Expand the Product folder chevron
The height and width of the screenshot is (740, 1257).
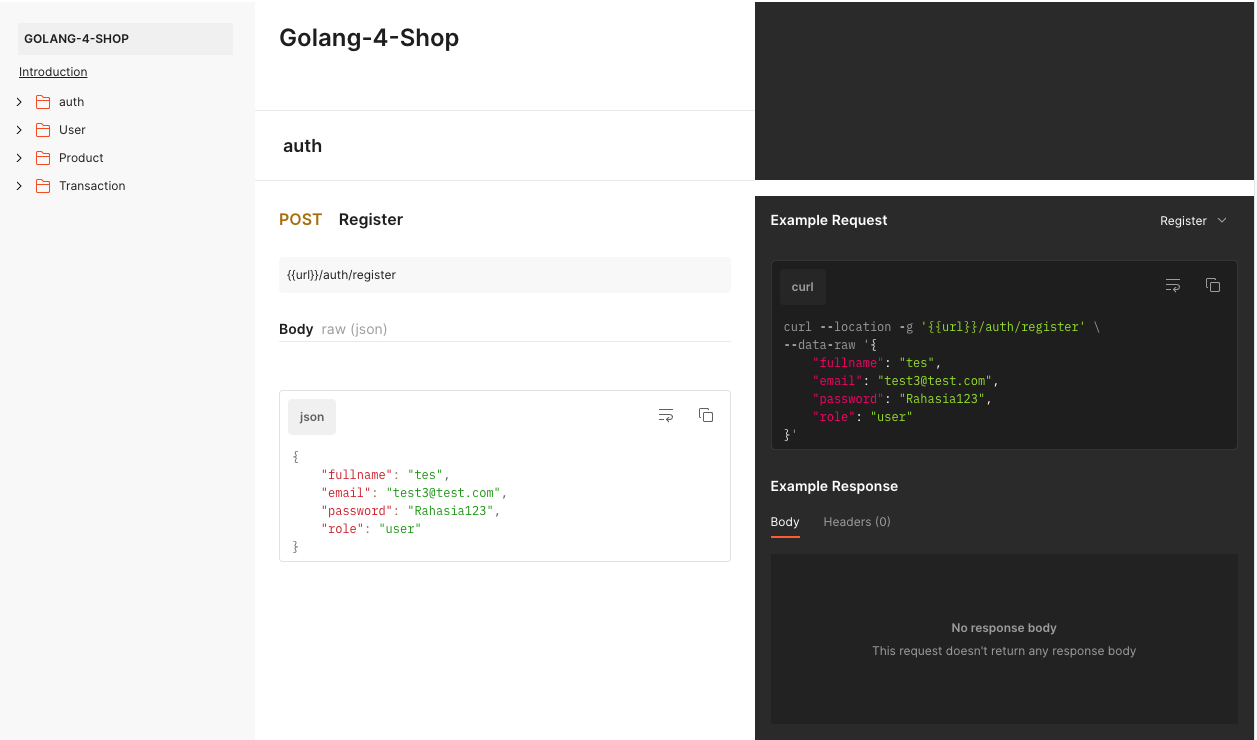(x=19, y=158)
